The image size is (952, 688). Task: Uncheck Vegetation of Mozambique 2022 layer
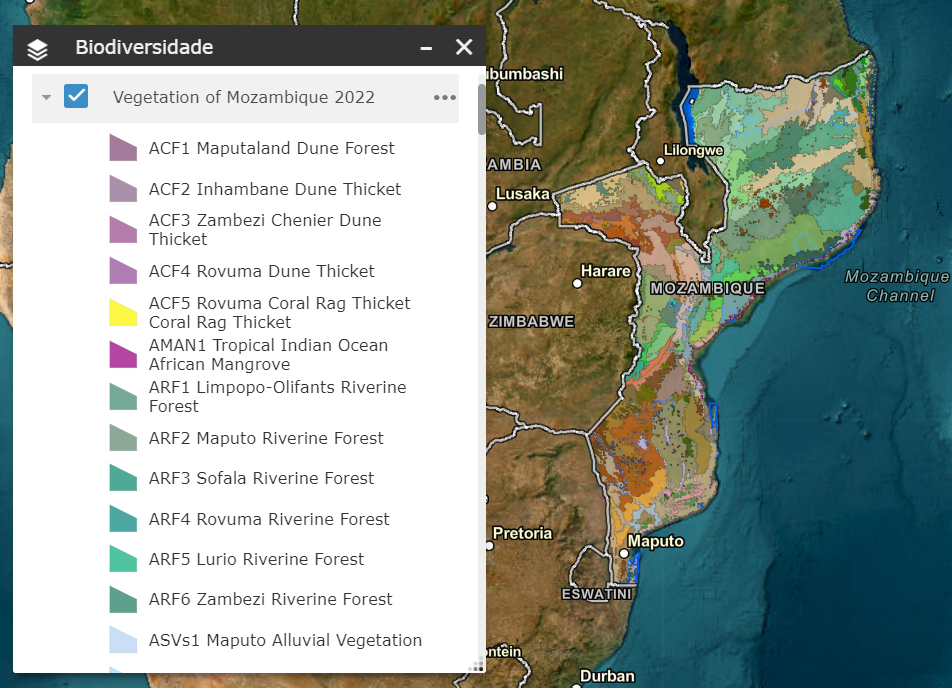coord(76,97)
